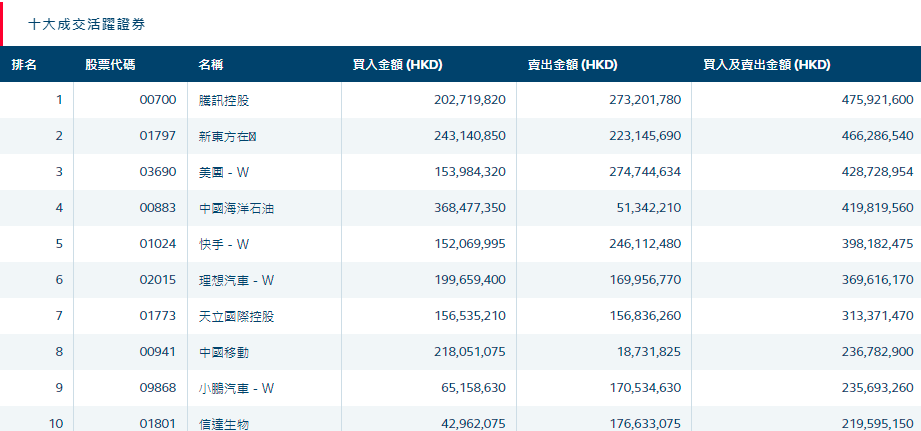Select total amount 236,782,900
Screen dimensions: 921x431
click(x=878, y=352)
